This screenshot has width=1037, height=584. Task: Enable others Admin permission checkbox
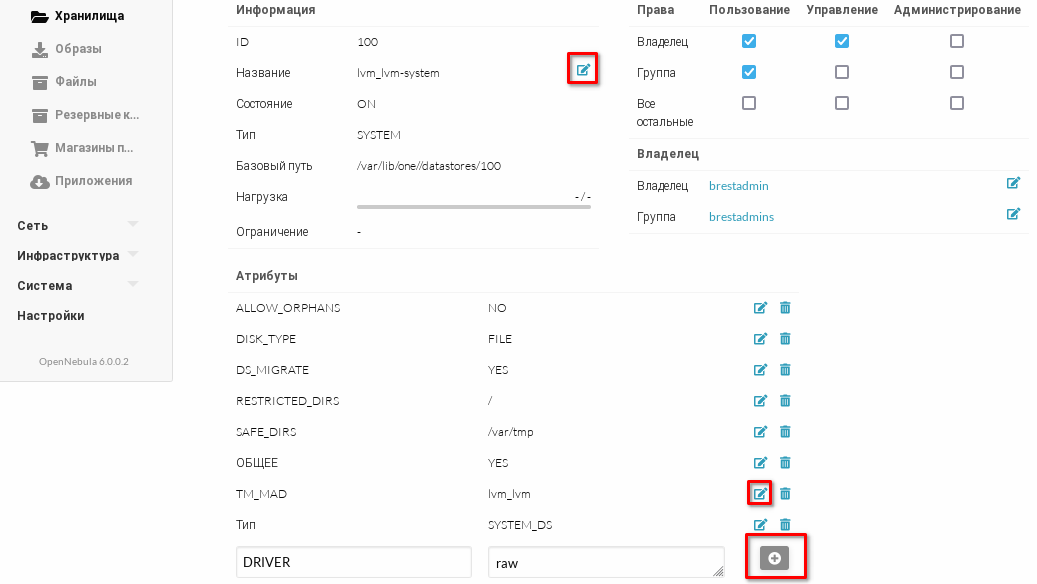957,104
